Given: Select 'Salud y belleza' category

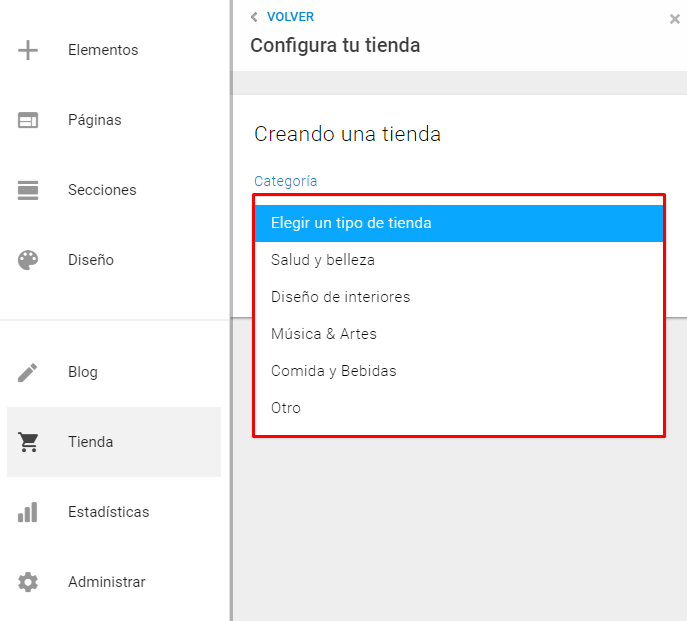Looking at the screenshot, I should click(x=459, y=260).
